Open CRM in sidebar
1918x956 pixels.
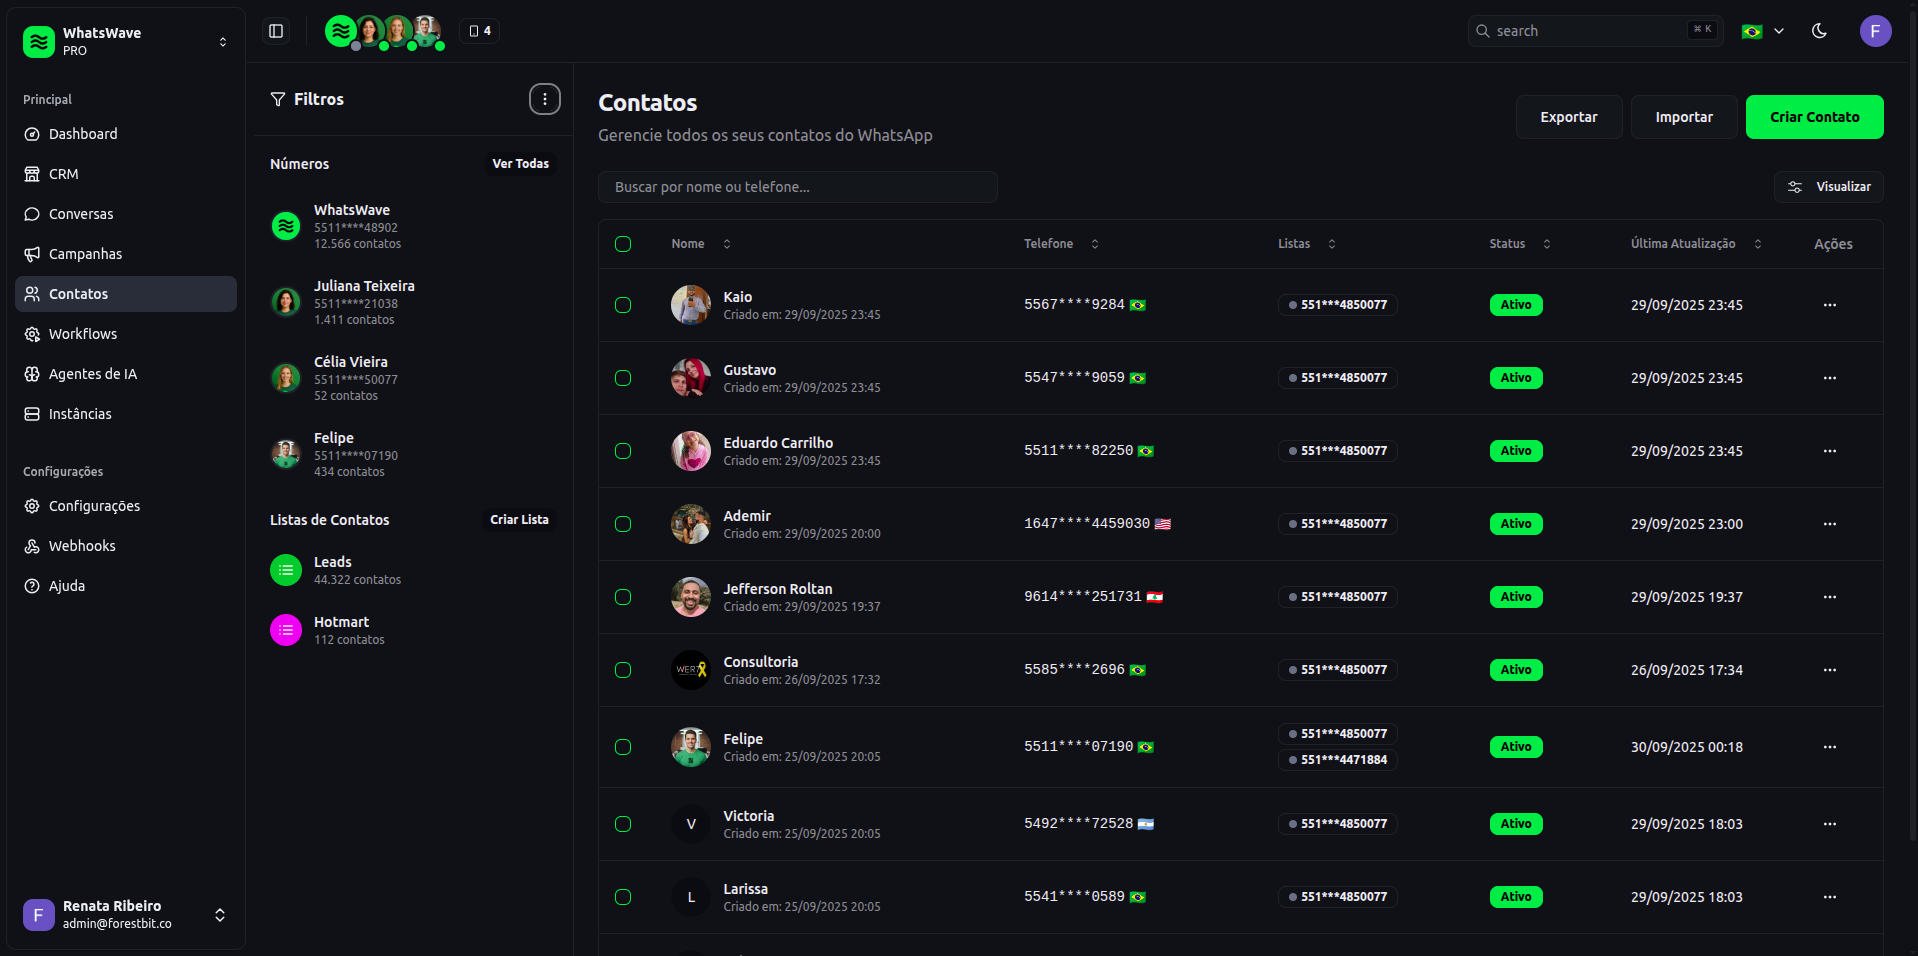[126, 174]
